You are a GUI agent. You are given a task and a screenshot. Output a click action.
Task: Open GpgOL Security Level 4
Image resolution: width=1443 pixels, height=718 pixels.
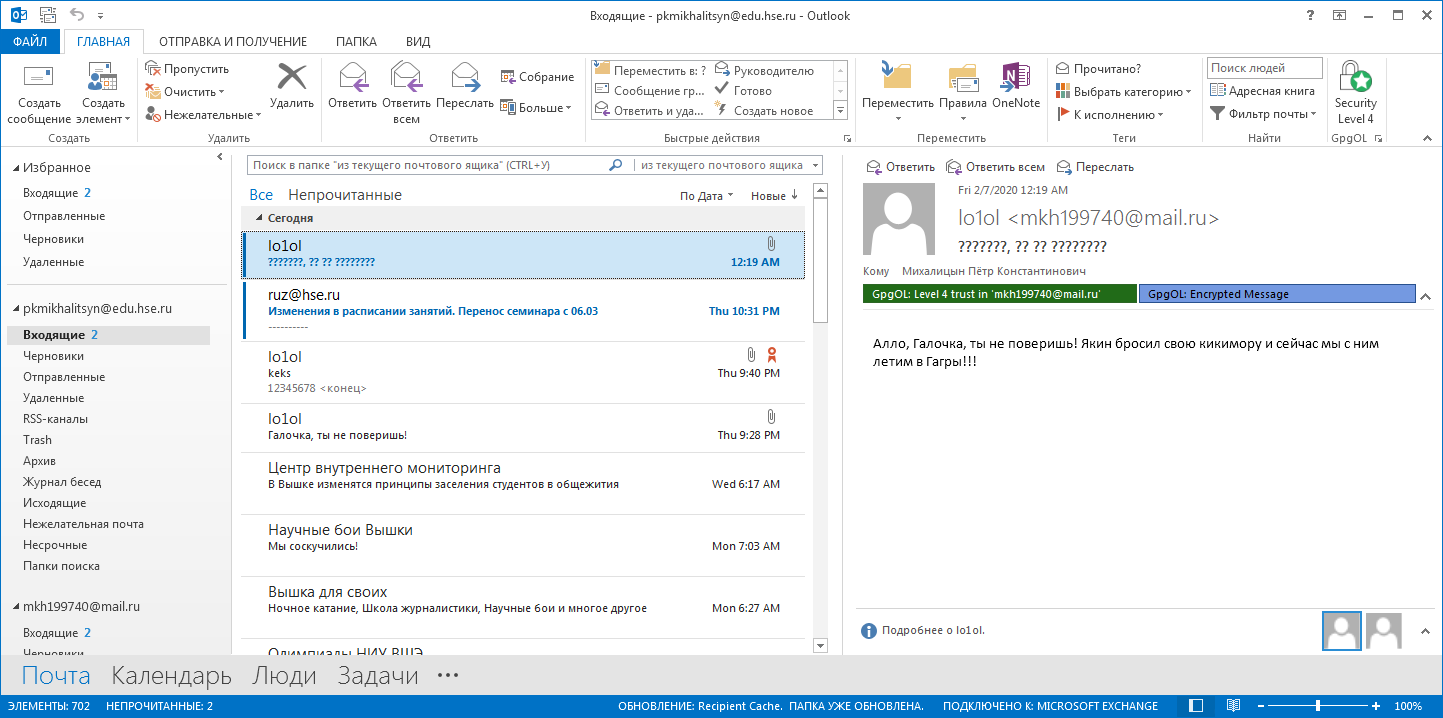click(1355, 94)
